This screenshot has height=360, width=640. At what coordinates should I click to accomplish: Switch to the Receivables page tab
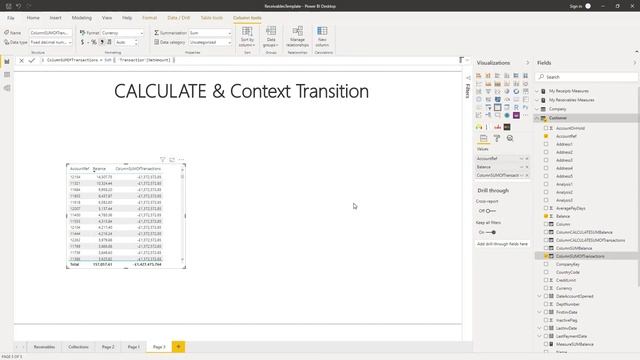[x=44, y=347]
